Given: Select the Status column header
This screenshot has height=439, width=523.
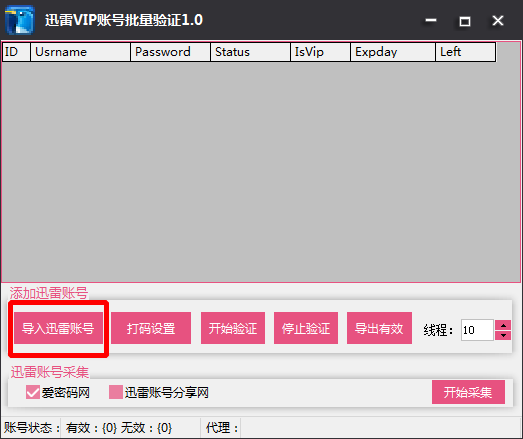Looking at the screenshot, I should [x=250, y=52].
